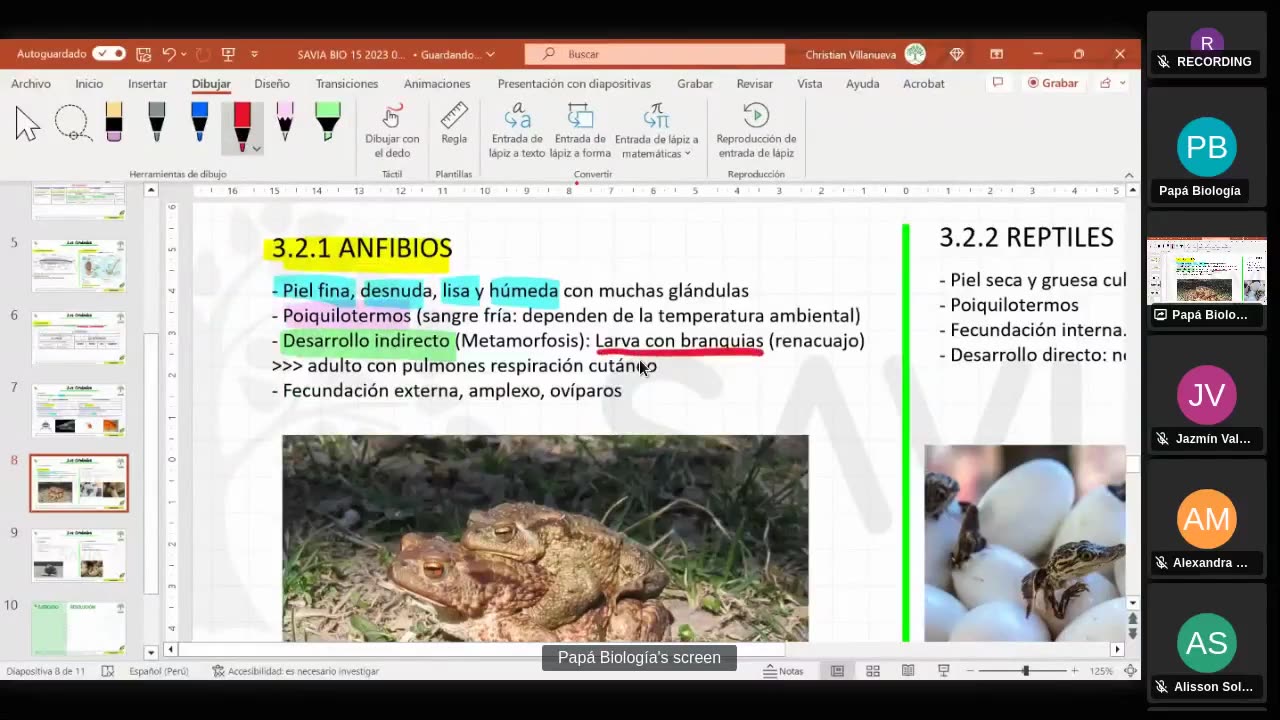1280x720 pixels.
Task: Click the spell check status icon
Action: point(108,671)
